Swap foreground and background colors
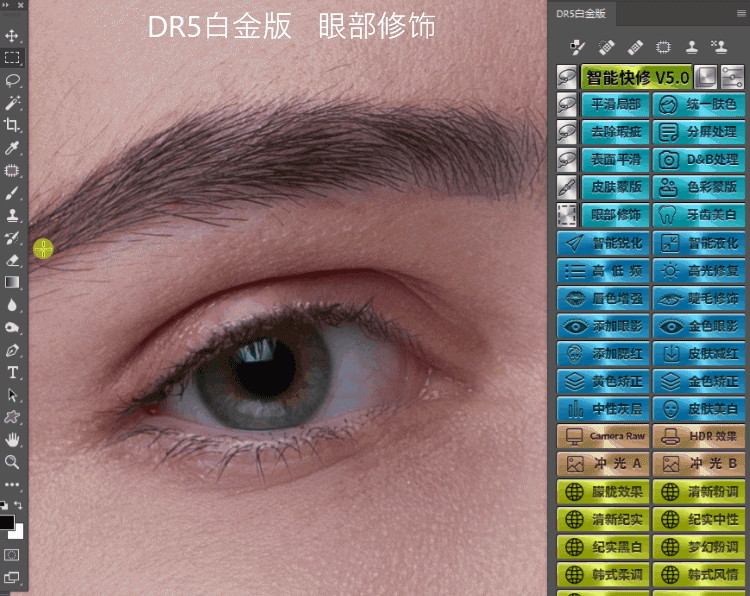This screenshot has height=596, width=750. [19, 506]
